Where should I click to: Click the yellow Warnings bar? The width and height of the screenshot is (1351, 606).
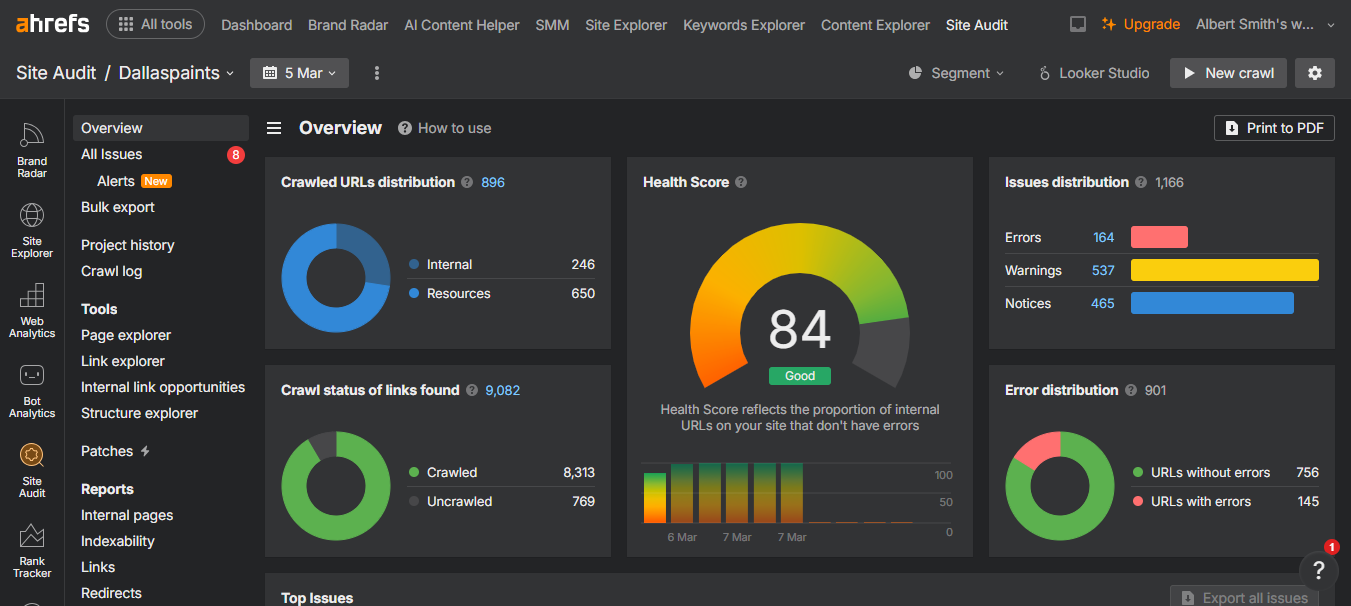[1225, 270]
